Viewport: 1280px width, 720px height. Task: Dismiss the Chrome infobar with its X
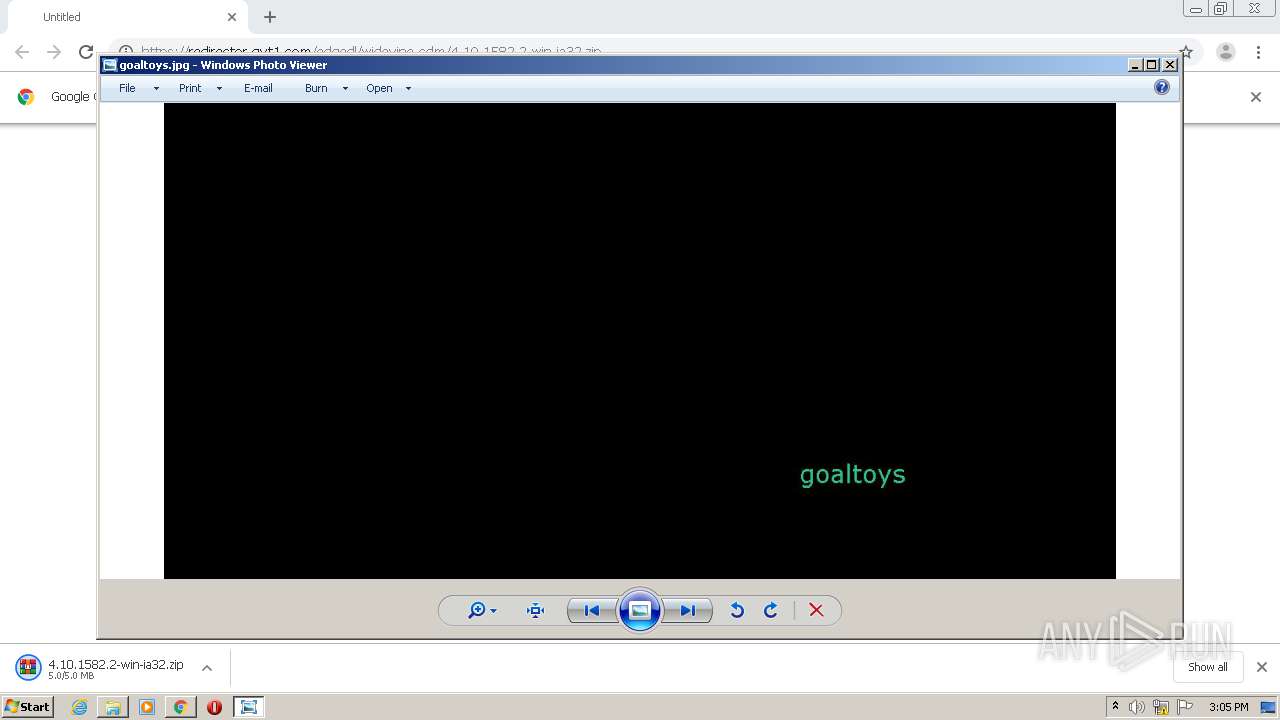pos(1256,97)
